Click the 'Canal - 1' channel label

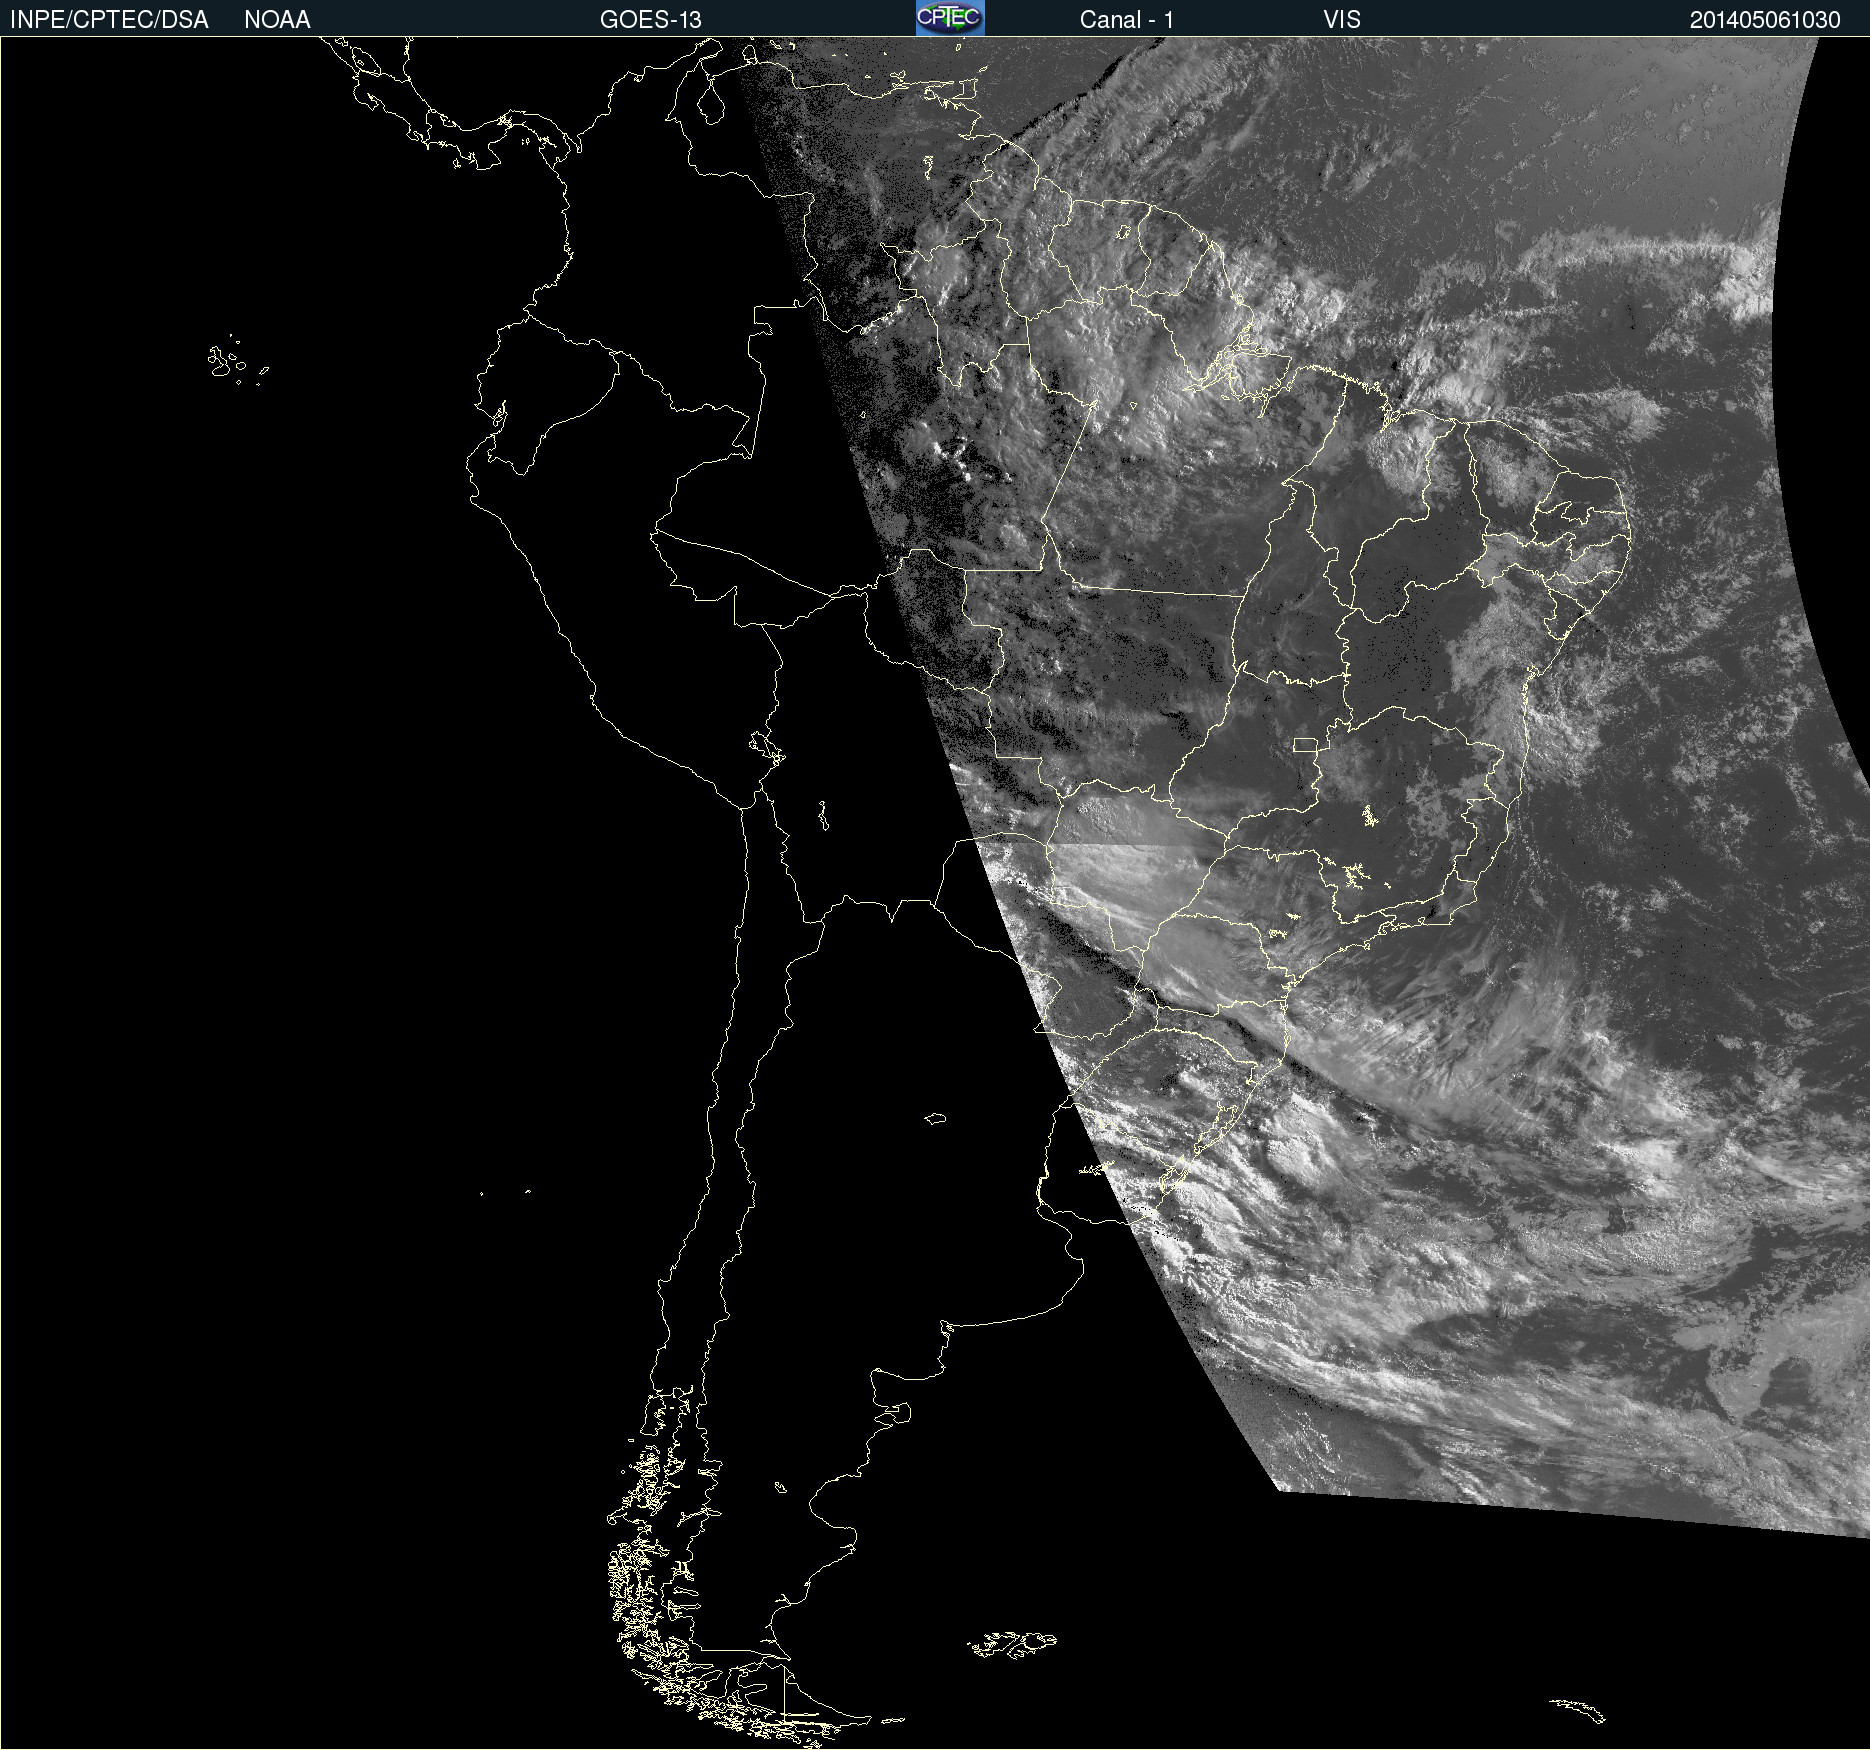pyautogui.click(x=1127, y=20)
